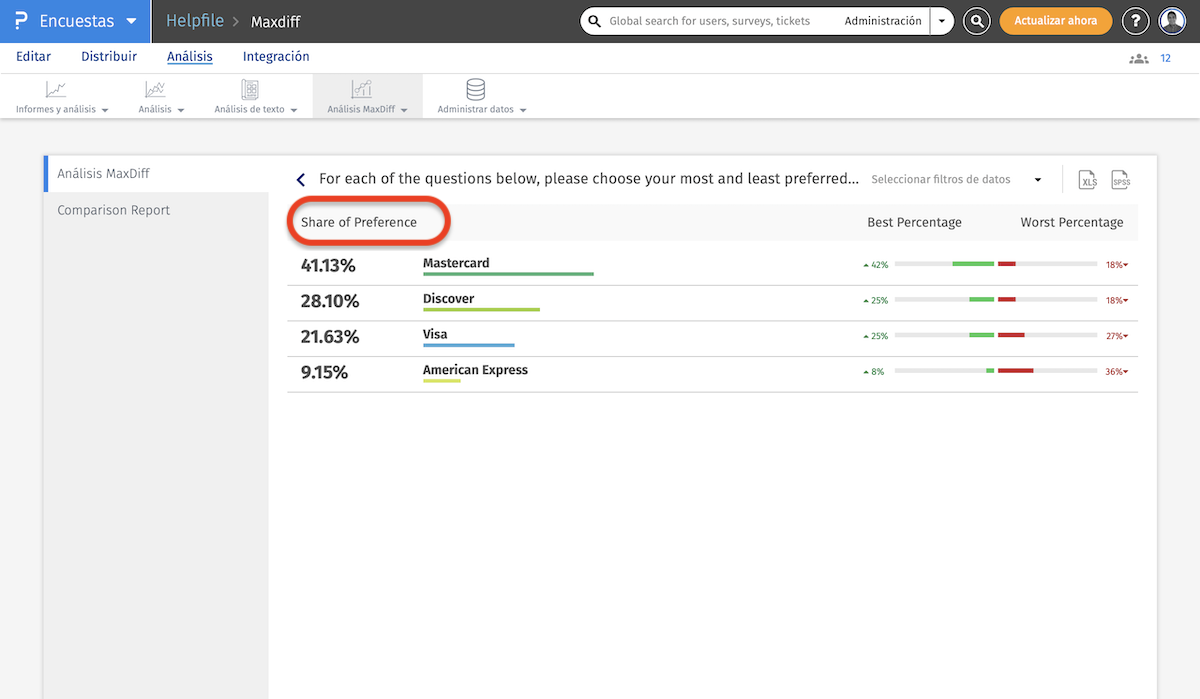
Task: Switch to the Distribuir tab
Action: pyautogui.click(x=109, y=57)
